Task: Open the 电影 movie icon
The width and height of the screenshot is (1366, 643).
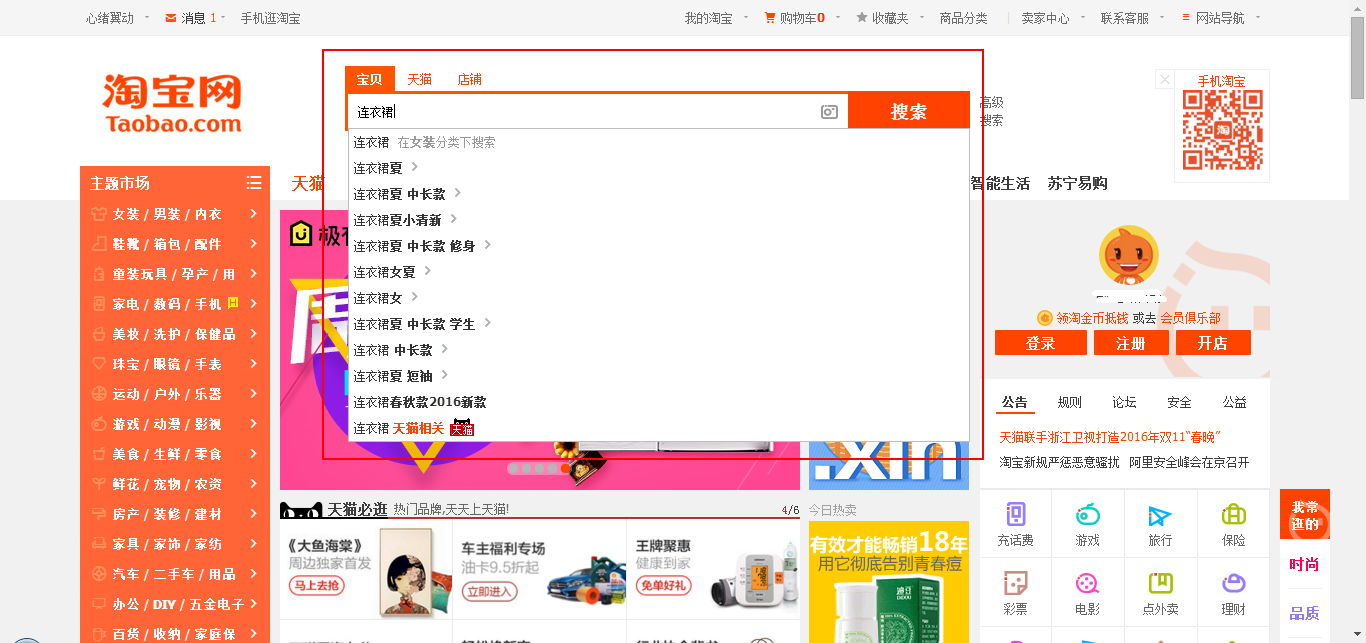Action: pos(1087,583)
